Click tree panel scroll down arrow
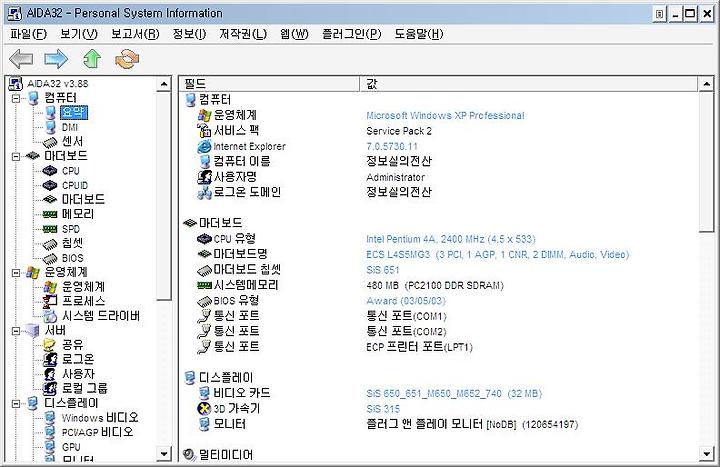Image resolution: width=720 pixels, height=467 pixels. (x=164, y=454)
